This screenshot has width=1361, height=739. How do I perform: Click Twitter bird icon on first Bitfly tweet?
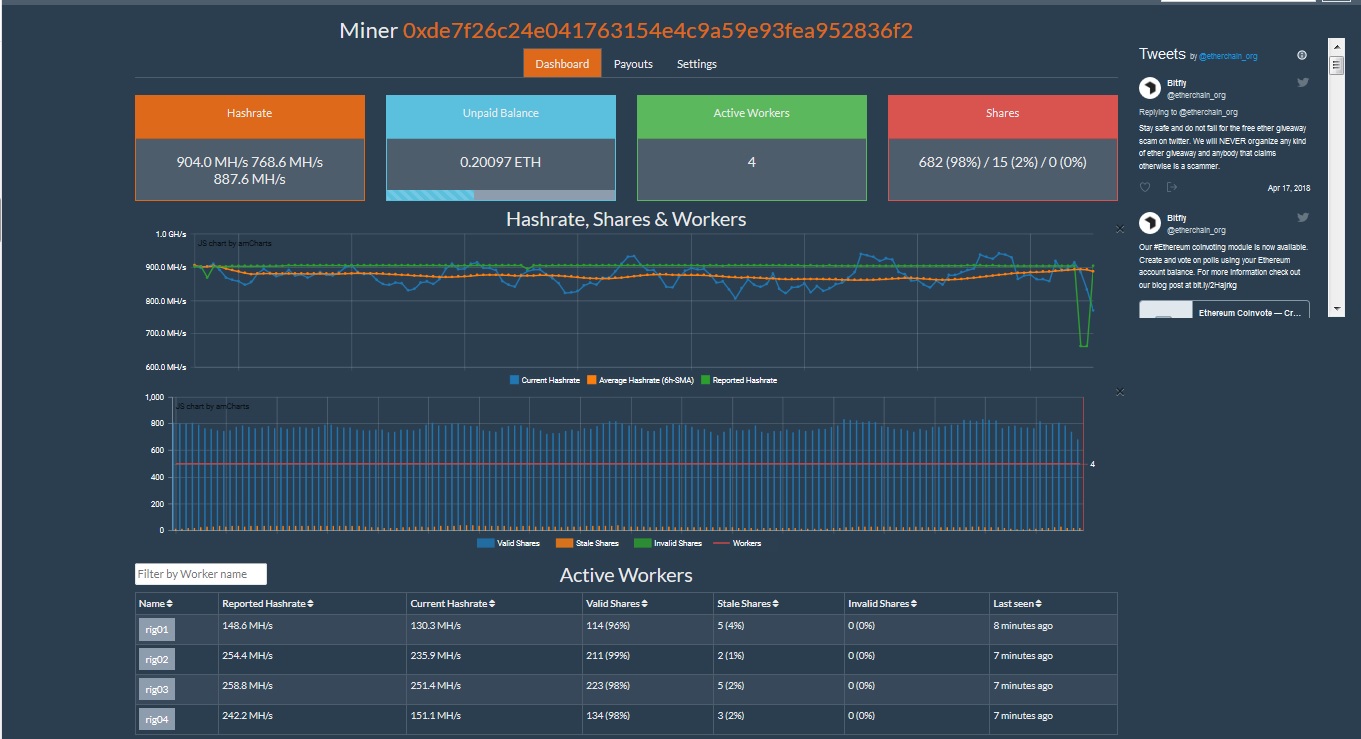(1303, 82)
